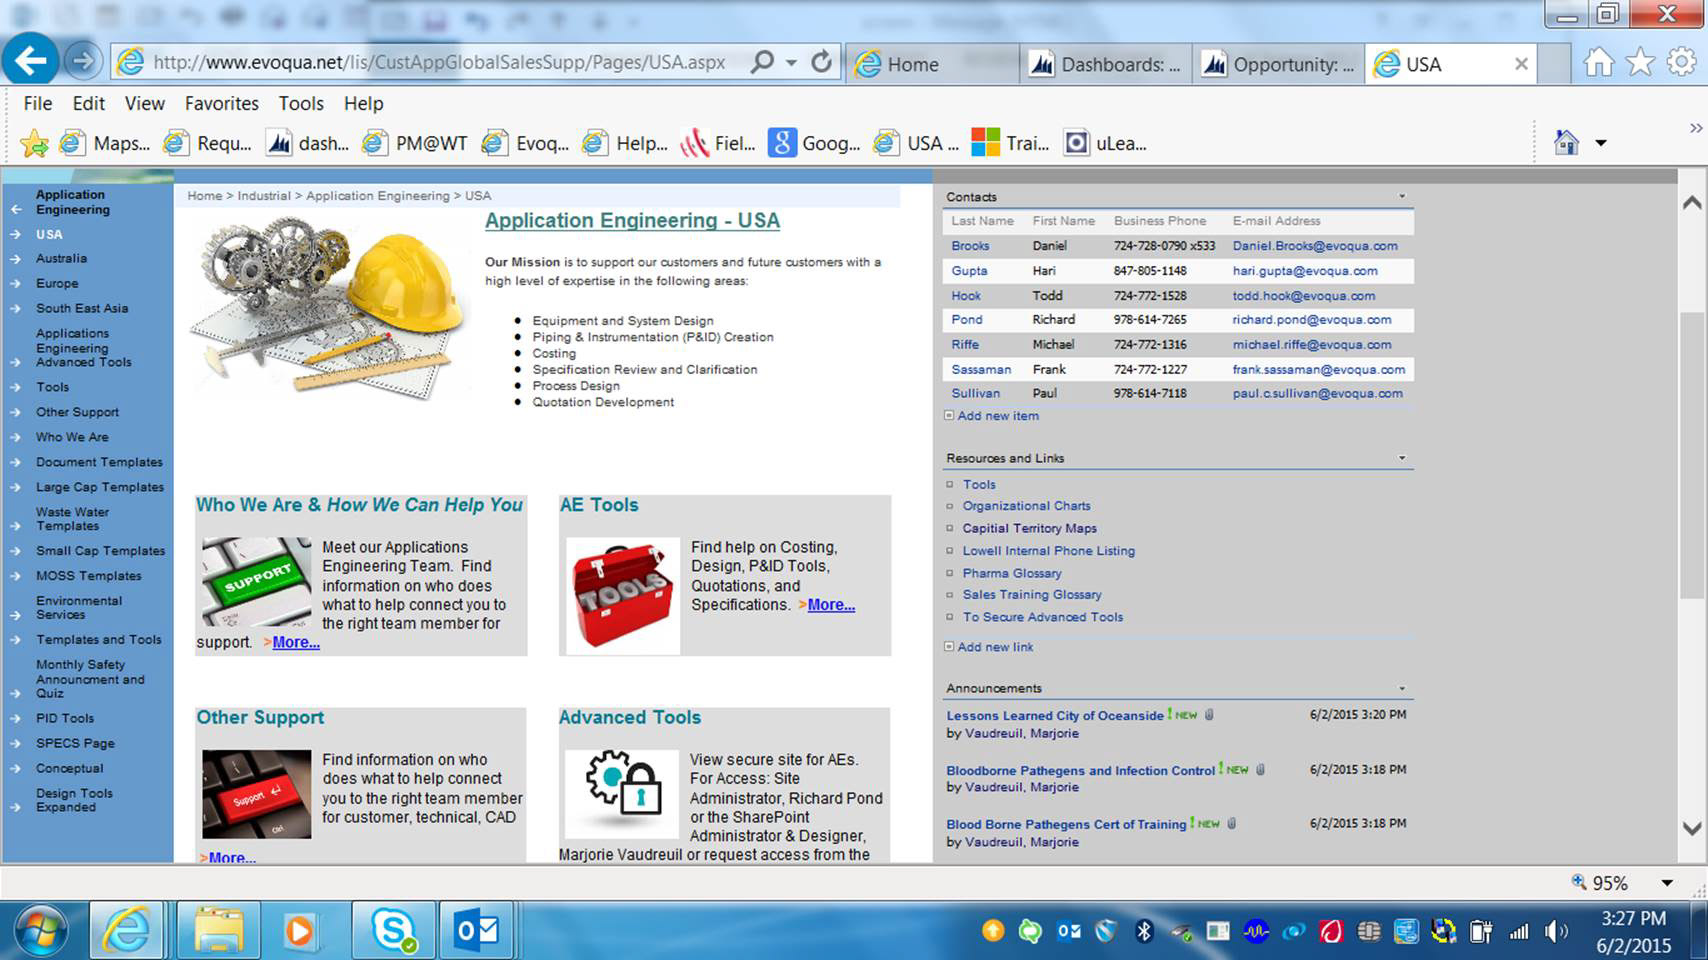The height and width of the screenshot is (960, 1708).
Task: Open the Goog... favorite bookmark
Action: pyautogui.click(x=814, y=144)
